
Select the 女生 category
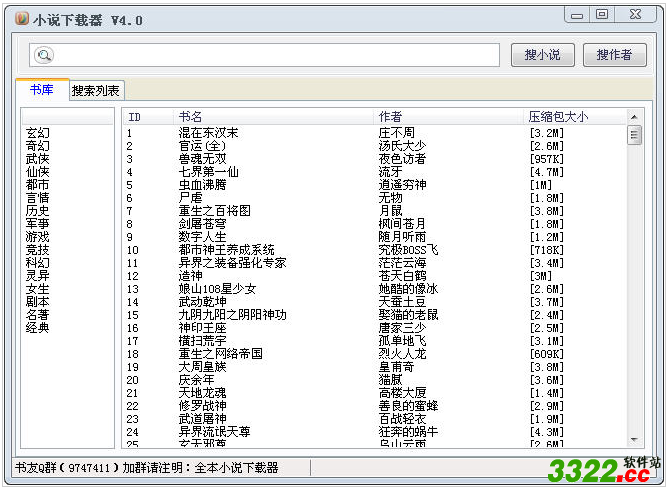click(x=37, y=289)
